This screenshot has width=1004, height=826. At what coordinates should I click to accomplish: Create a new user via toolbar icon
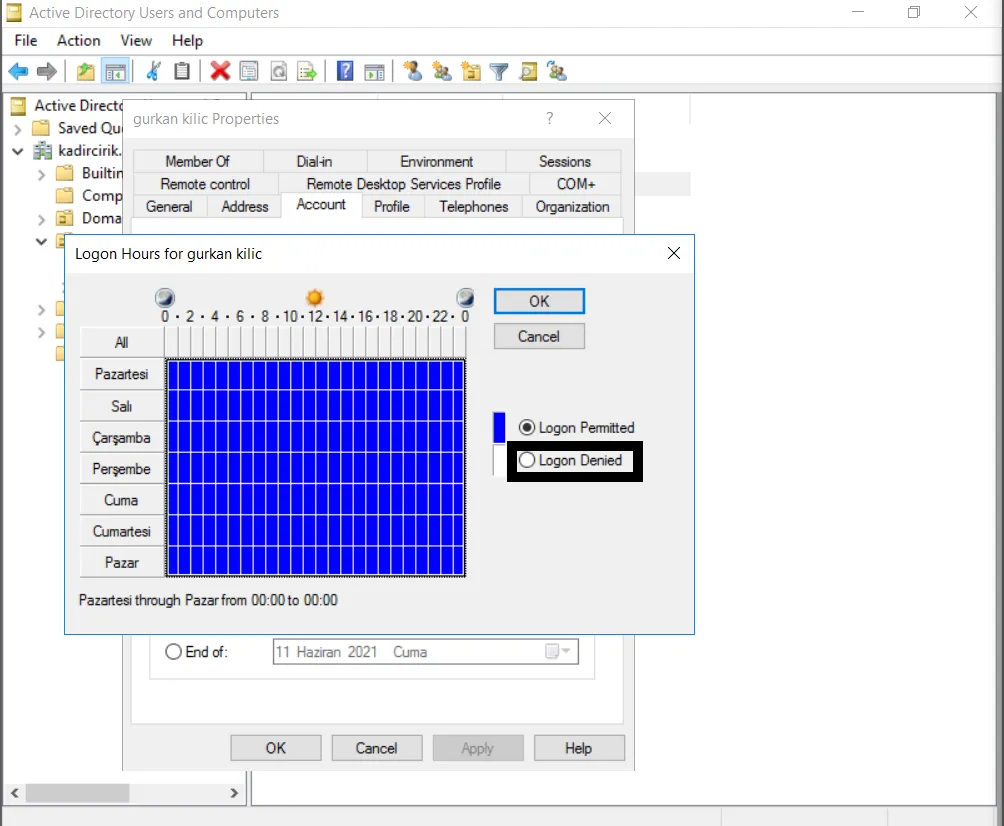tap(412, 71)
